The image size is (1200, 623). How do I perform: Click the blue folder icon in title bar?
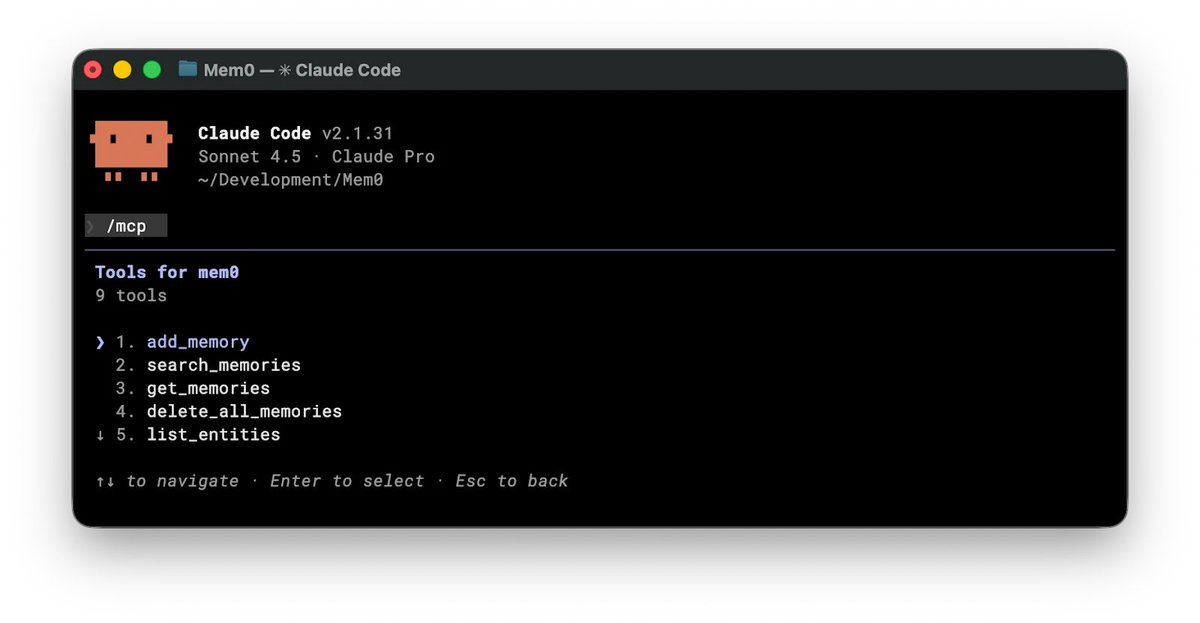[188, 69]
